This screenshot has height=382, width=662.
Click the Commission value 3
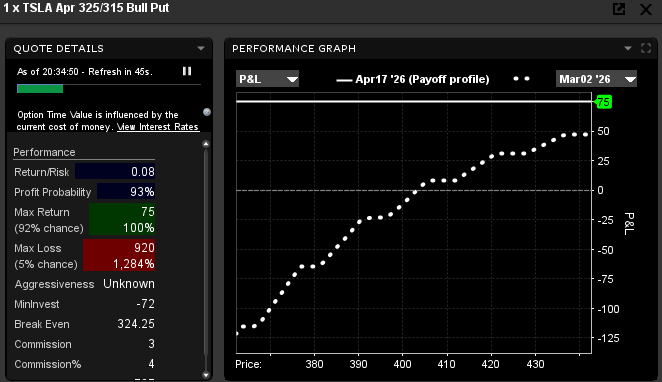click(151, 344)
